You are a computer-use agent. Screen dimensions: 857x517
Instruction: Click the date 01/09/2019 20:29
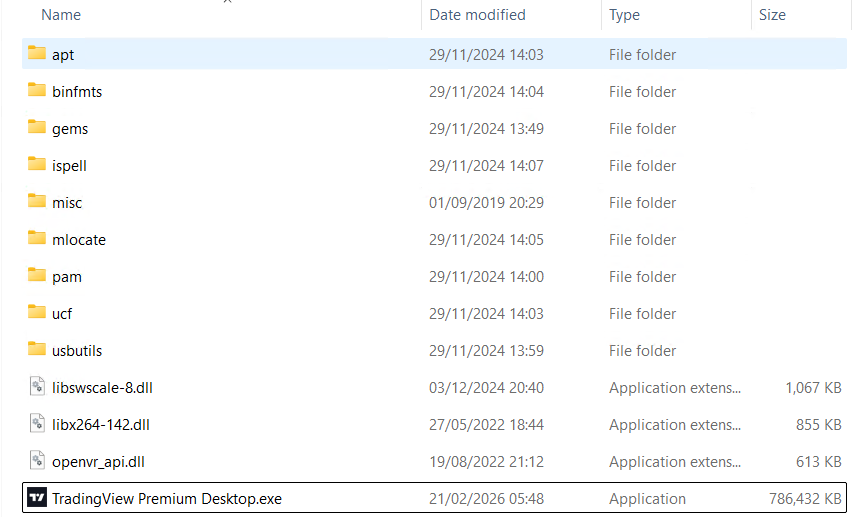tap(486, 203)
